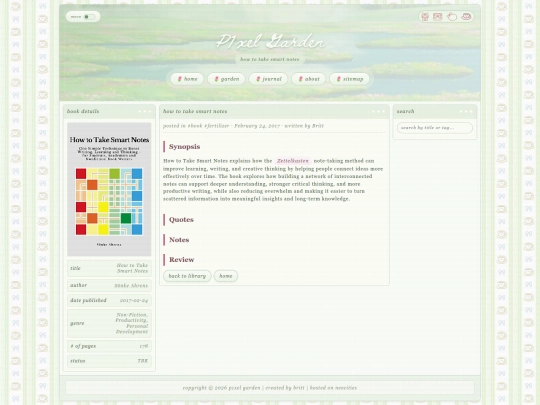The width and height of the screenshot is (540, 405).
Task: Focus the search by title or tag field
Action: 435,128
